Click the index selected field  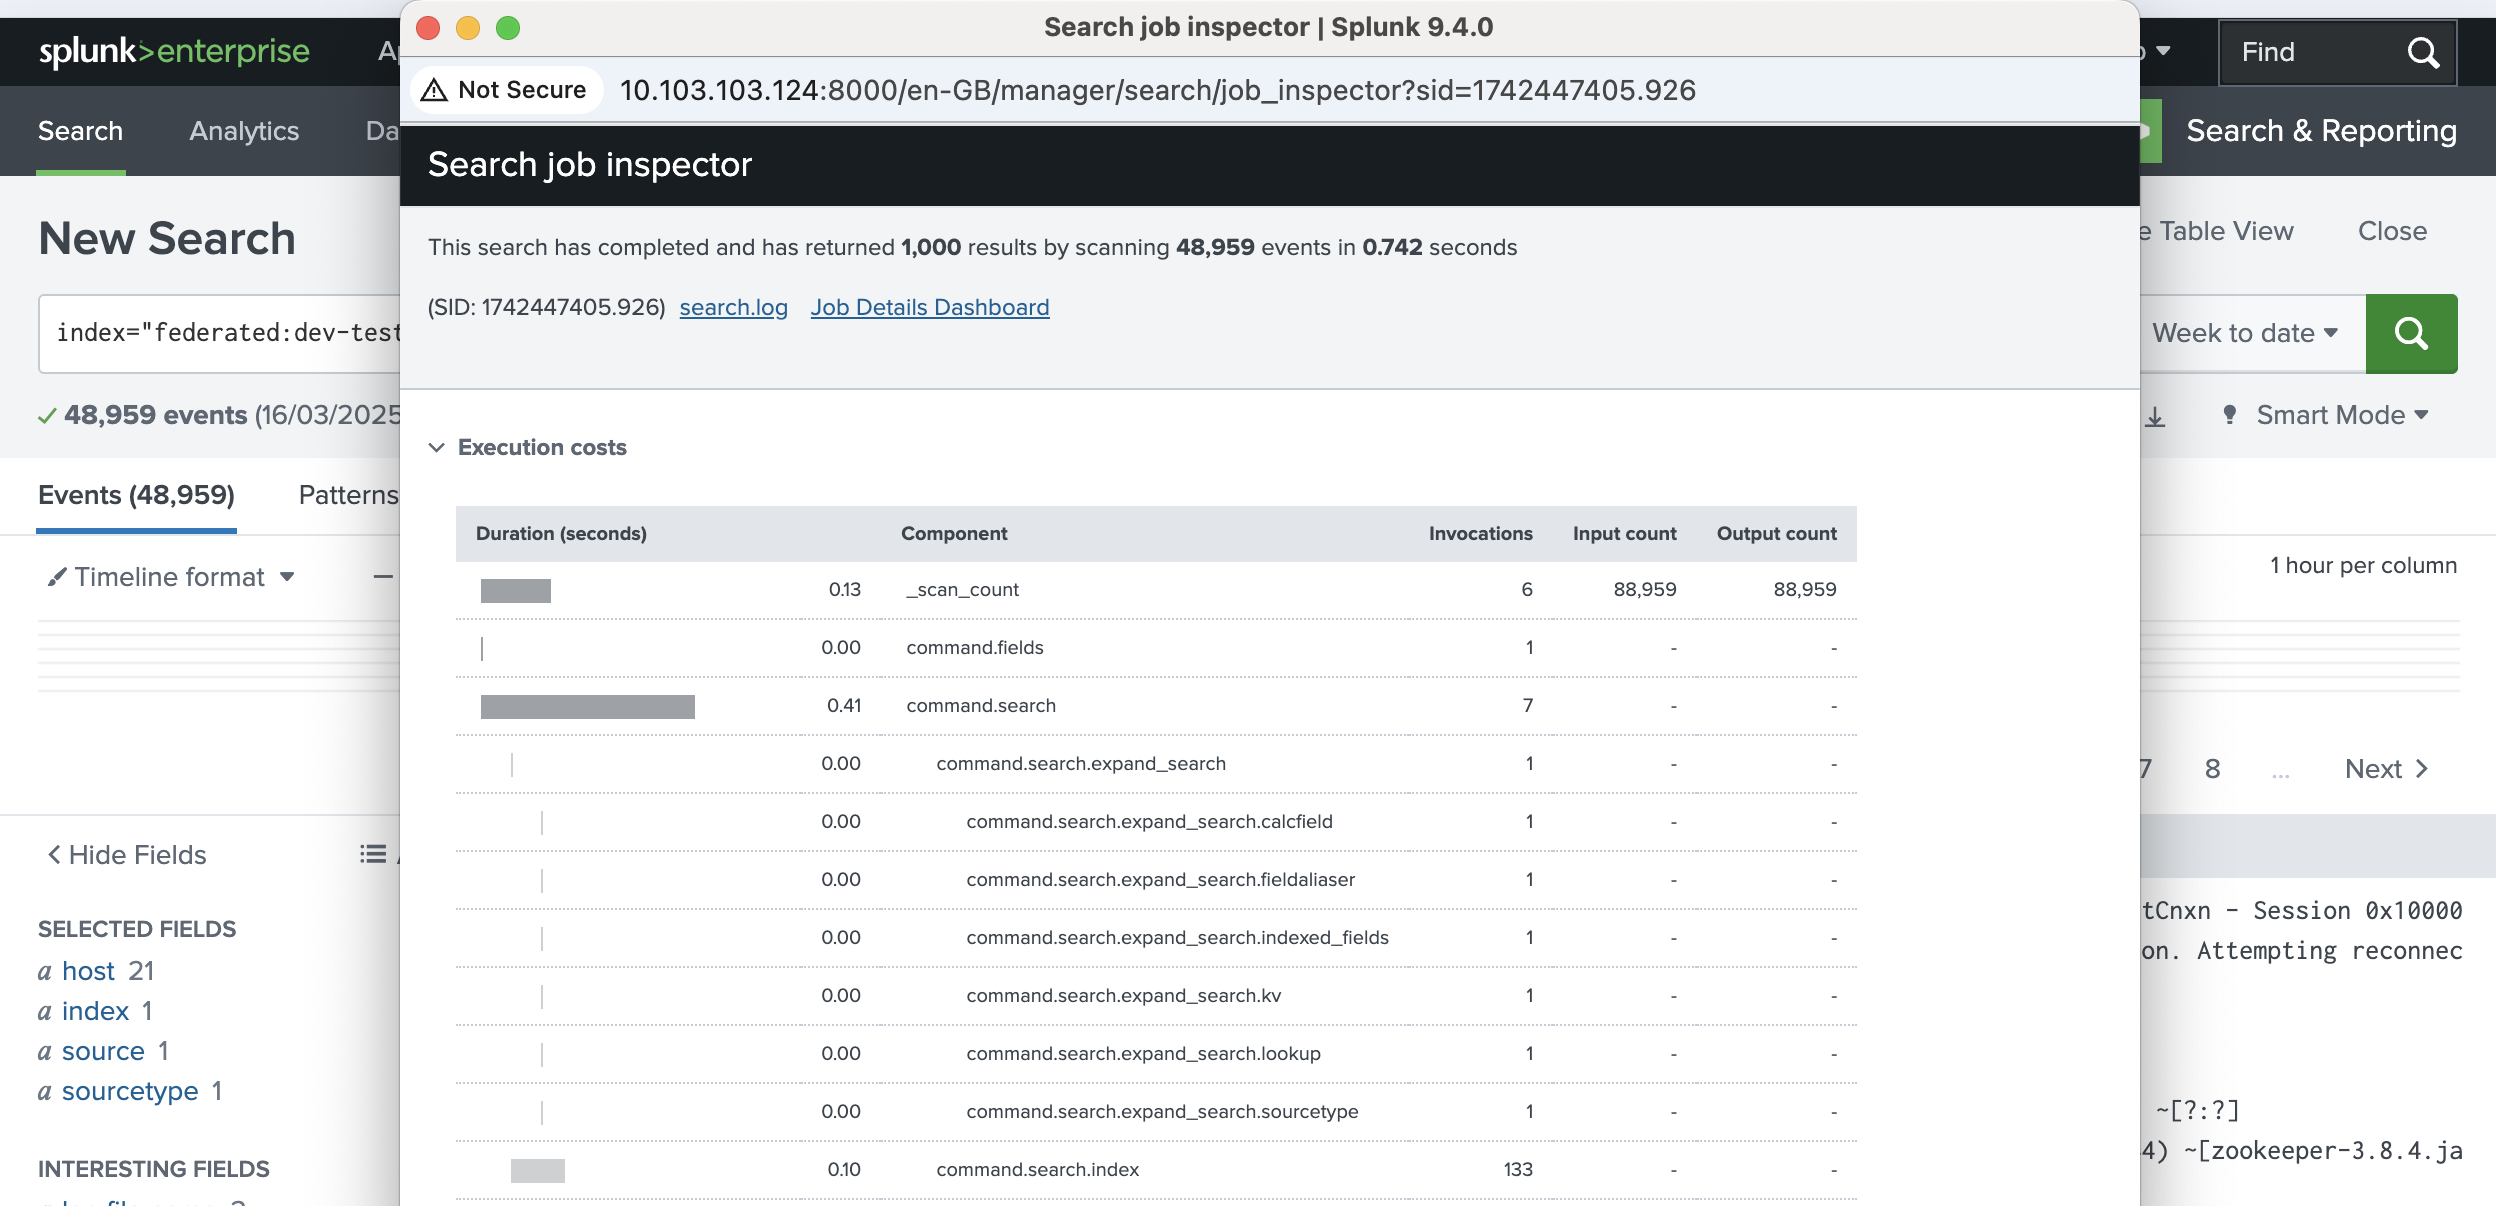(x=95, y=1010)
